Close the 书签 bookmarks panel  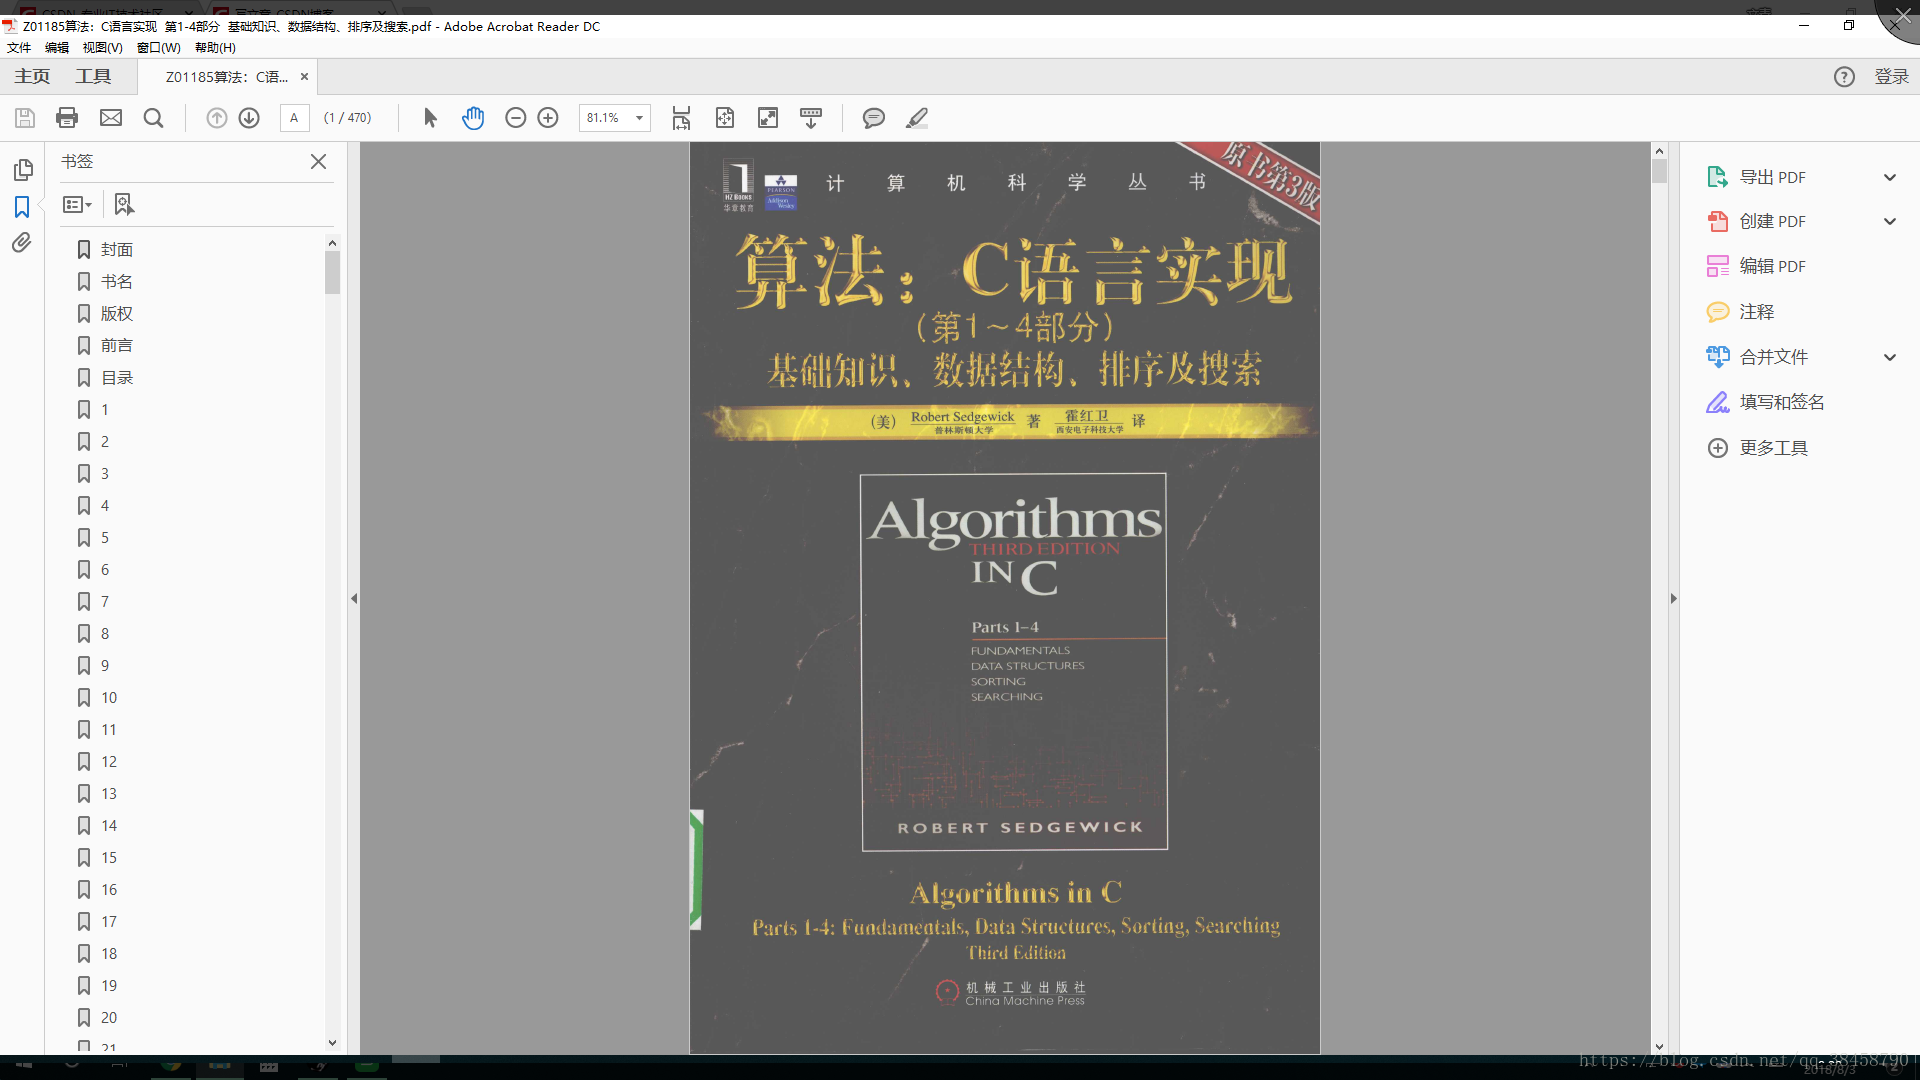318,161
